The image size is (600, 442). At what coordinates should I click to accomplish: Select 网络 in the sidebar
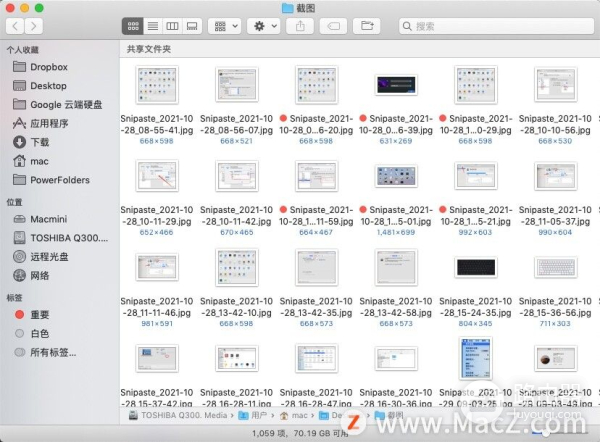pos(31,275)
